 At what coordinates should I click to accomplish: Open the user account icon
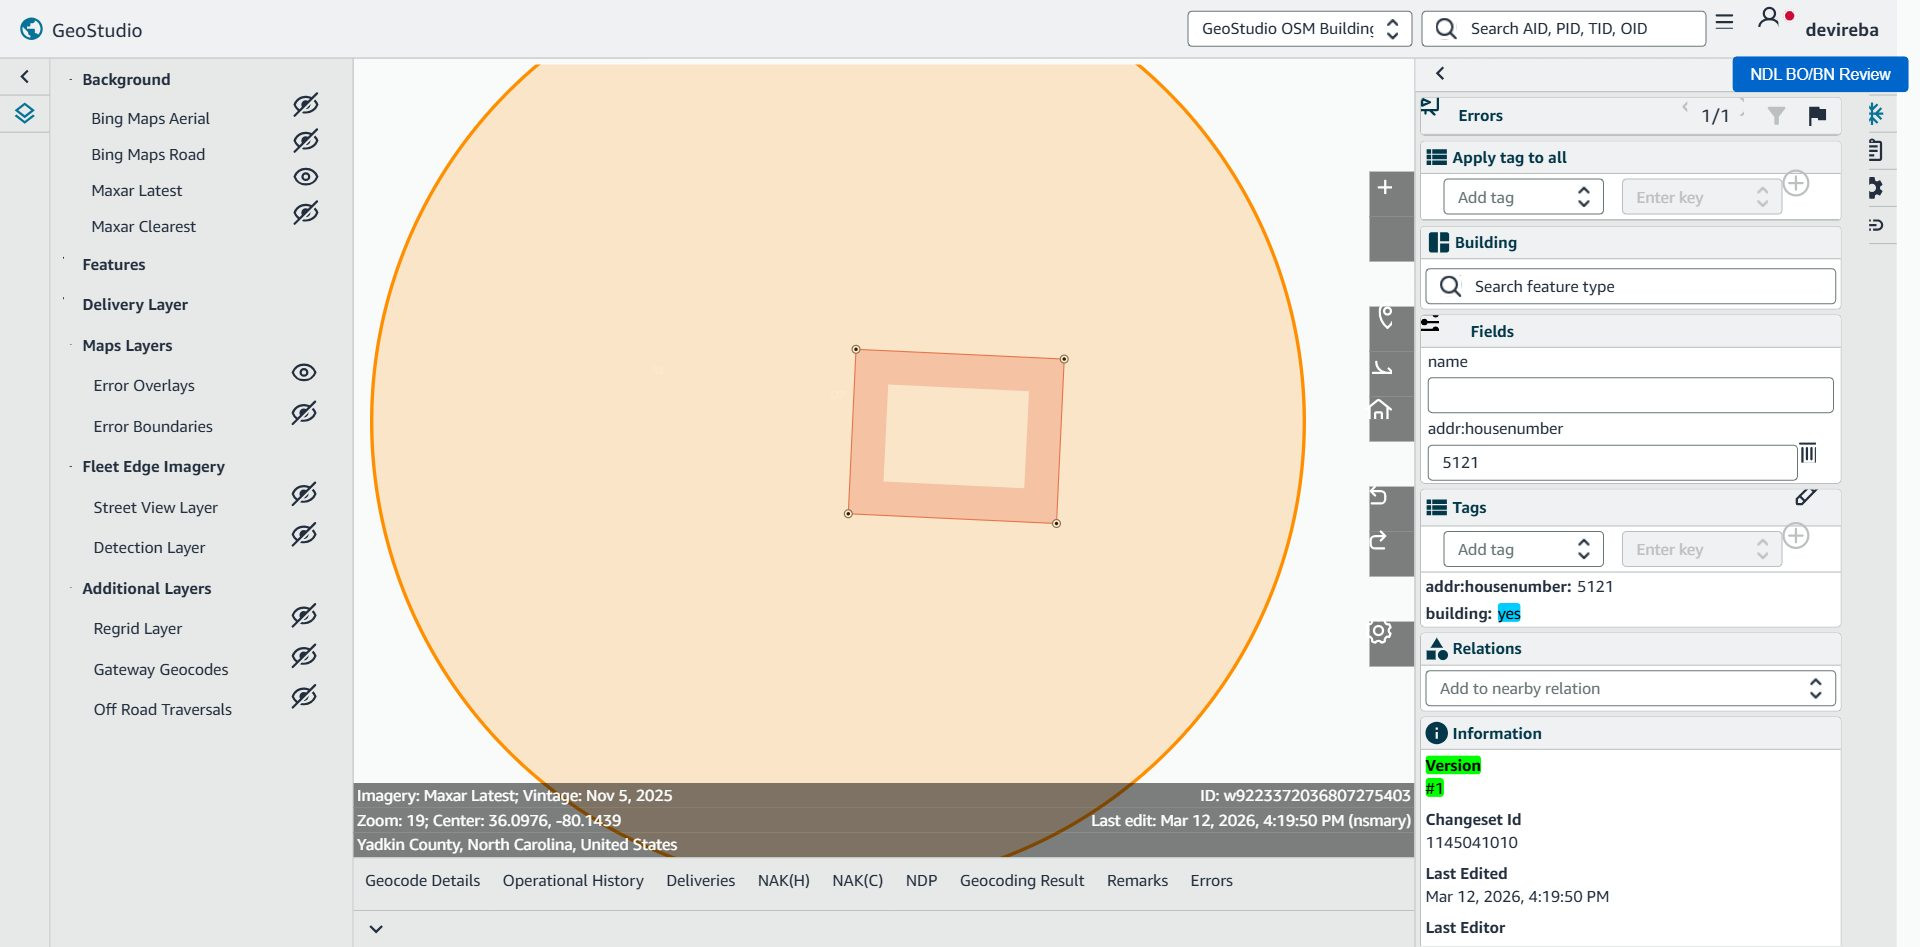pos(1768,18)
